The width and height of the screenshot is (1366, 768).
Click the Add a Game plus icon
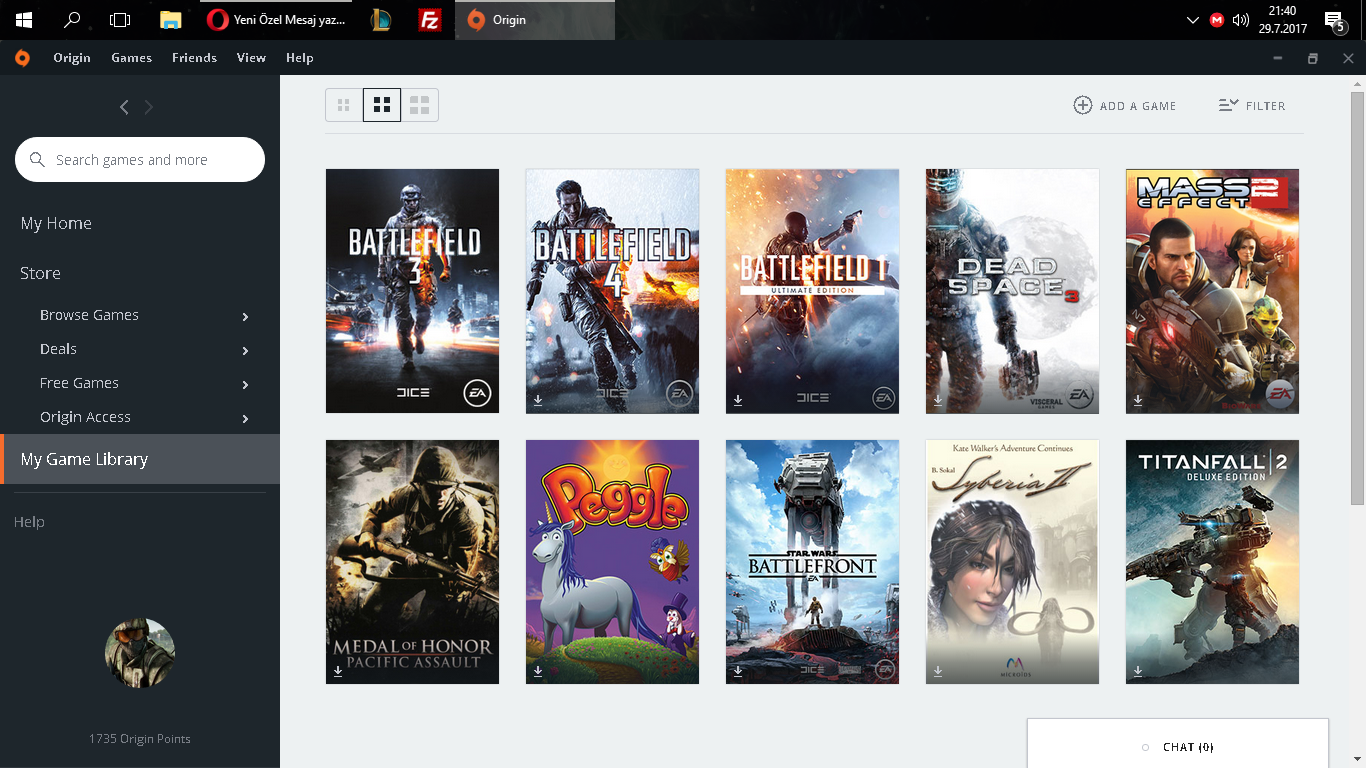(x=1083, y=105)
